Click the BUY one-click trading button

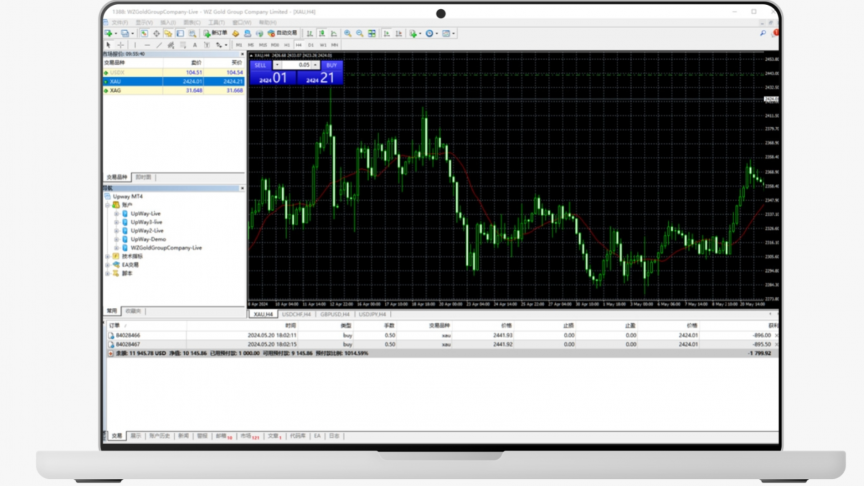click(x=331, y=65)
